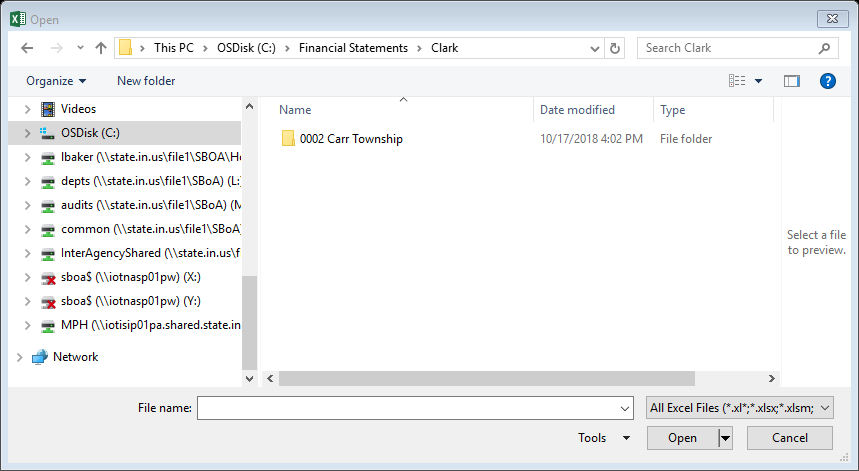Click the change view icon
This screenshot has height=471, width=859.
click(x=737, y=81)
